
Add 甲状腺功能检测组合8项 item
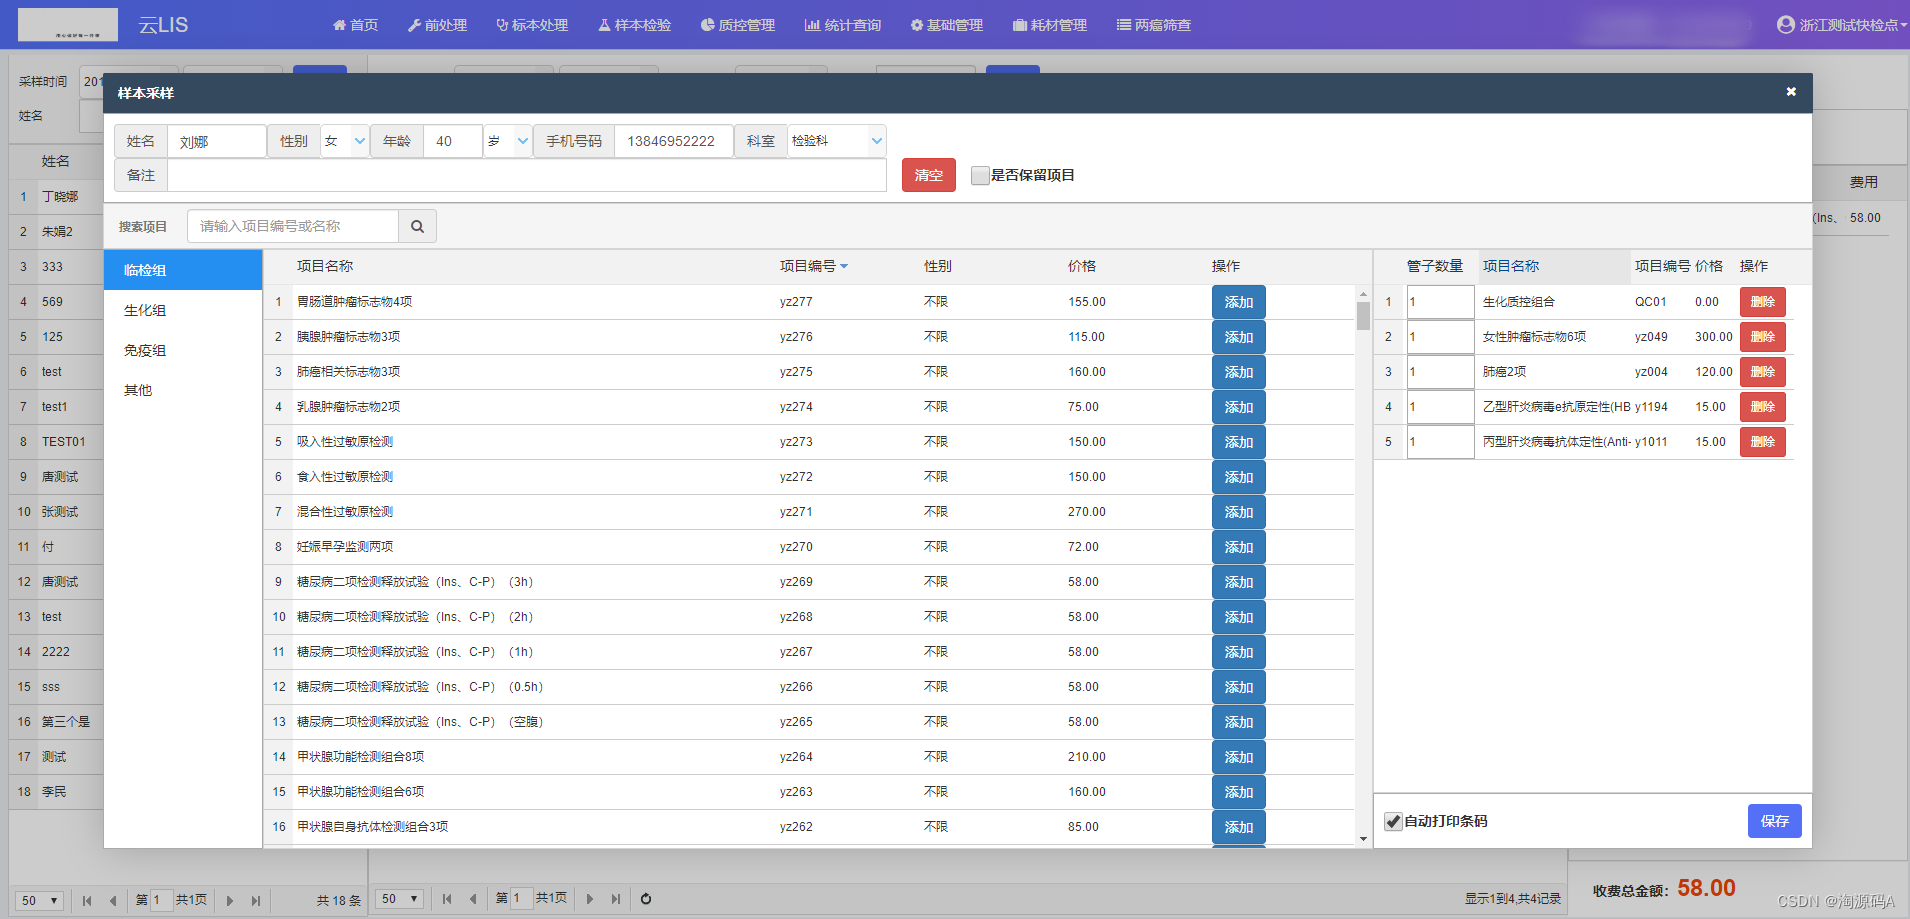pyautogui.click(x=1239, y=757)
